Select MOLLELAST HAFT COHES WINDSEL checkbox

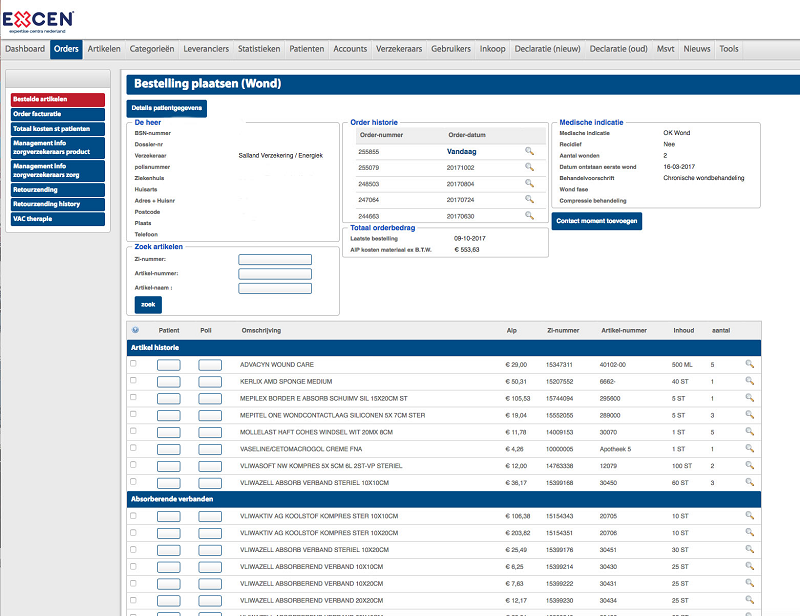pyautogui.click(x=133, y=431)
